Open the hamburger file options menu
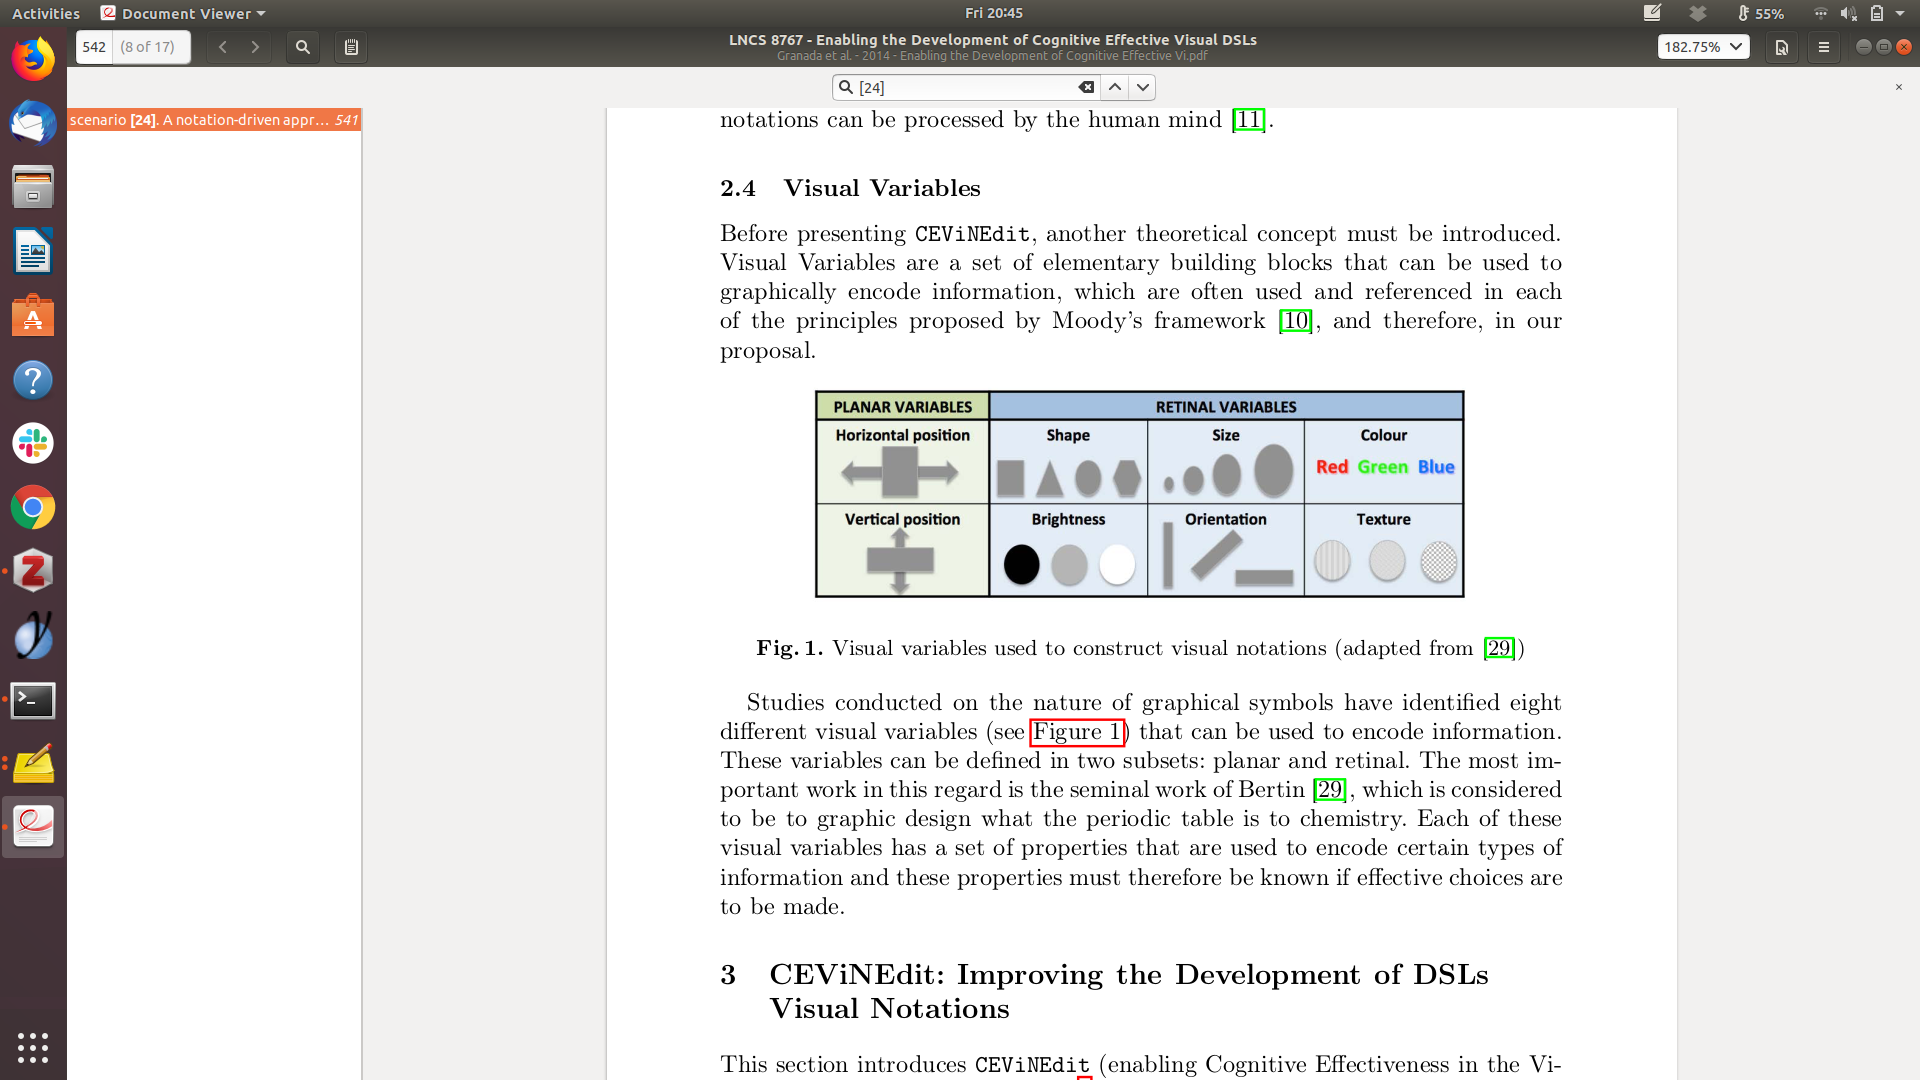This screenshot has width=1920, height=1080. 1823,47
